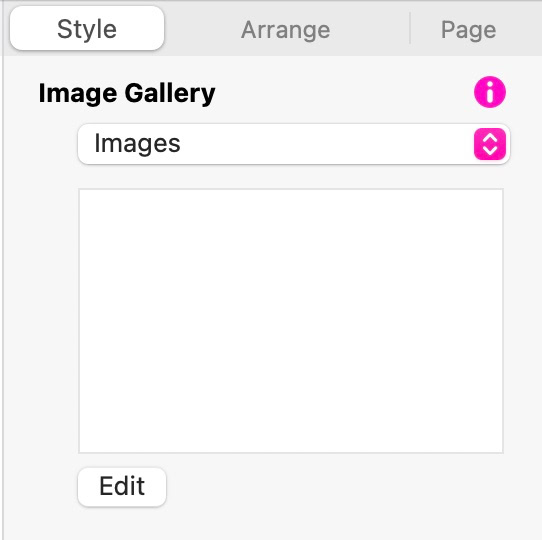
Task: Activate the Style segment in the inspector
Action: 87,29
